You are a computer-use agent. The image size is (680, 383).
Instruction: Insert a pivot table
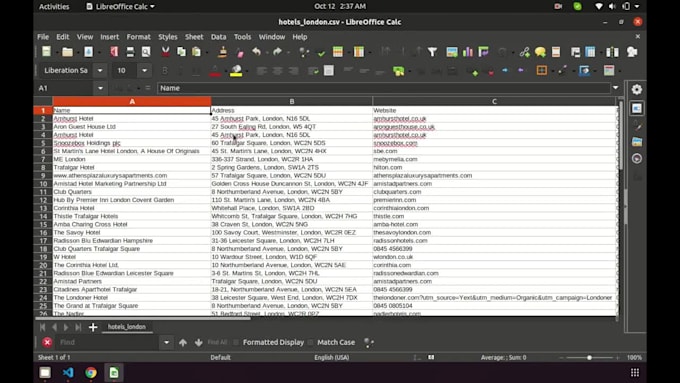point(484,52)
